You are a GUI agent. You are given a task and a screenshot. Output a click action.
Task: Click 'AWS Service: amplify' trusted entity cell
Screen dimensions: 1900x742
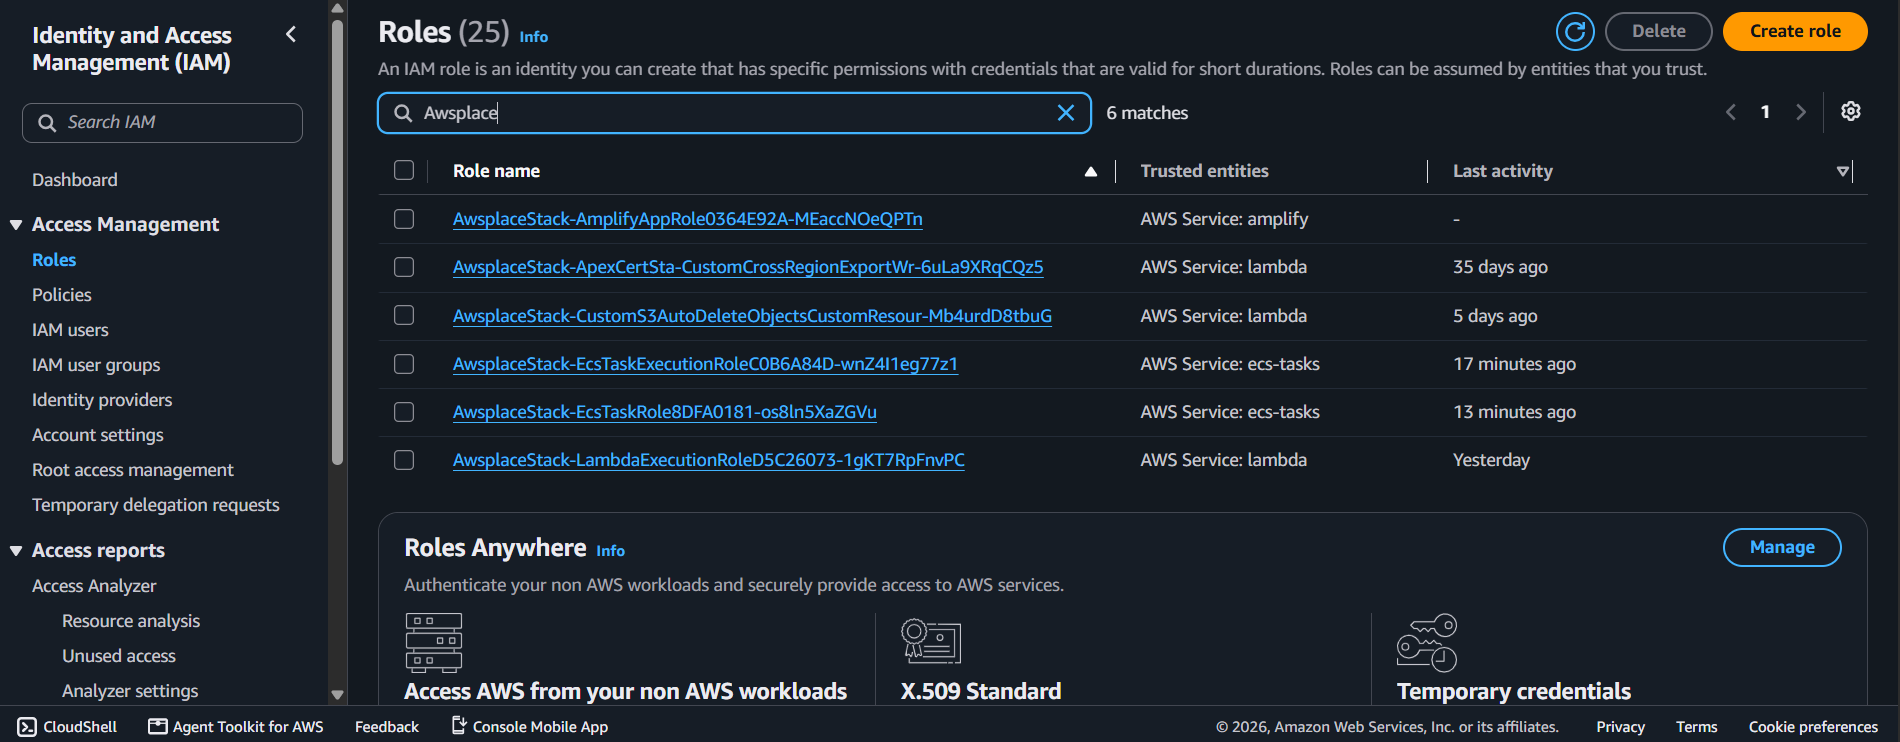click(x=1224, y=219)
